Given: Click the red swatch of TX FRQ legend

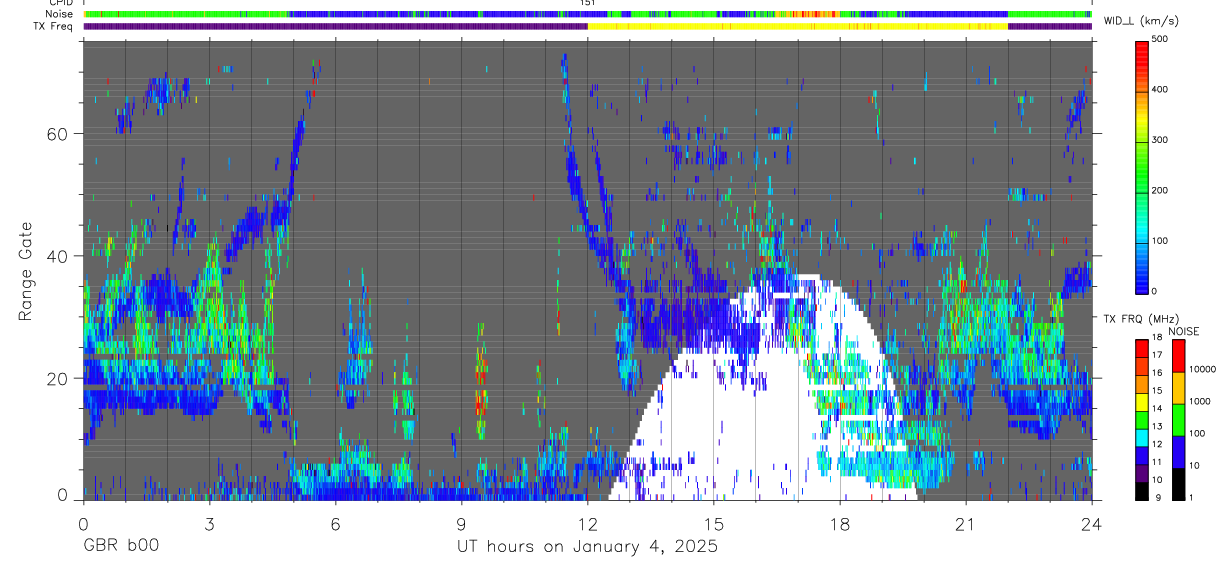Looking at the screenshot, I should pos(1142,348).
